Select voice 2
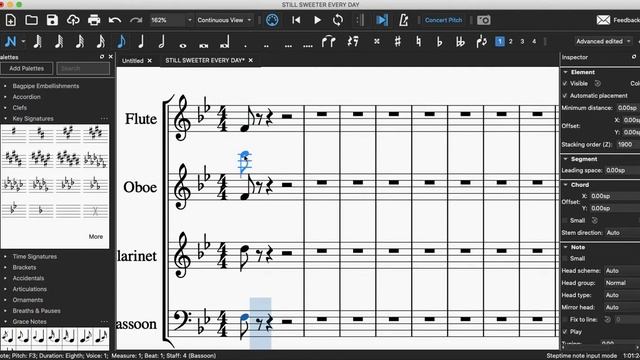This screenshot has height=360, width=640. click(x=511, y=41)
